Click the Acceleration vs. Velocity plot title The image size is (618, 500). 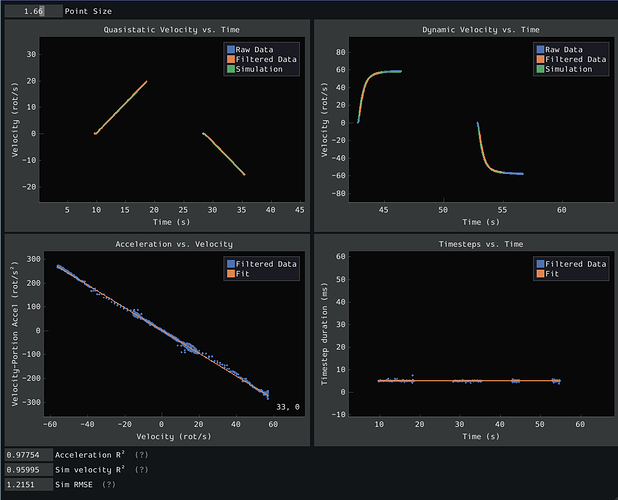point(174,244)
